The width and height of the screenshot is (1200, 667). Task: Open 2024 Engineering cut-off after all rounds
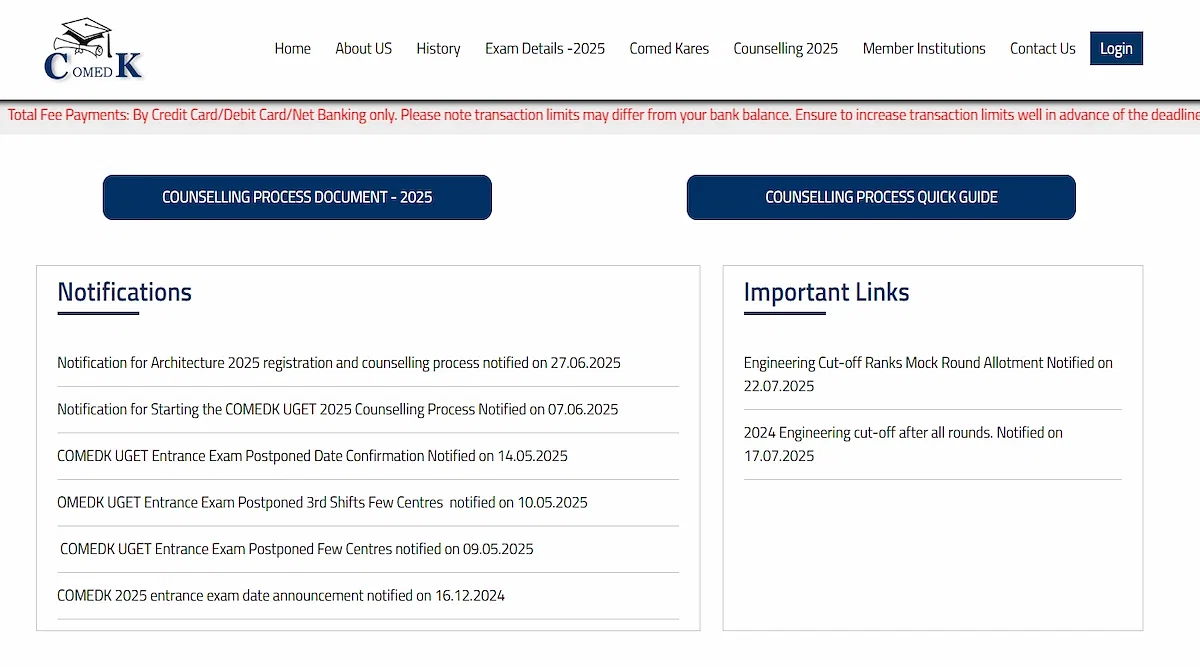(x=903, y=444)
